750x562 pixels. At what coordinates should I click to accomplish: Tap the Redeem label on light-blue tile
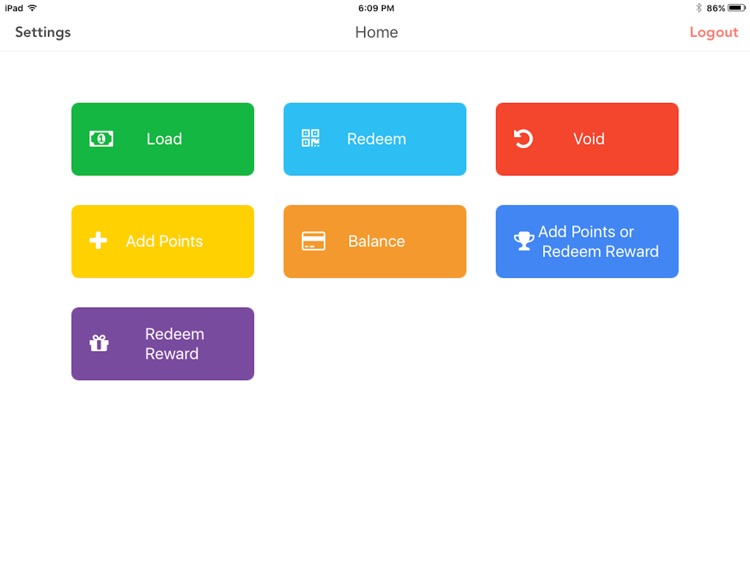point(376,139)
